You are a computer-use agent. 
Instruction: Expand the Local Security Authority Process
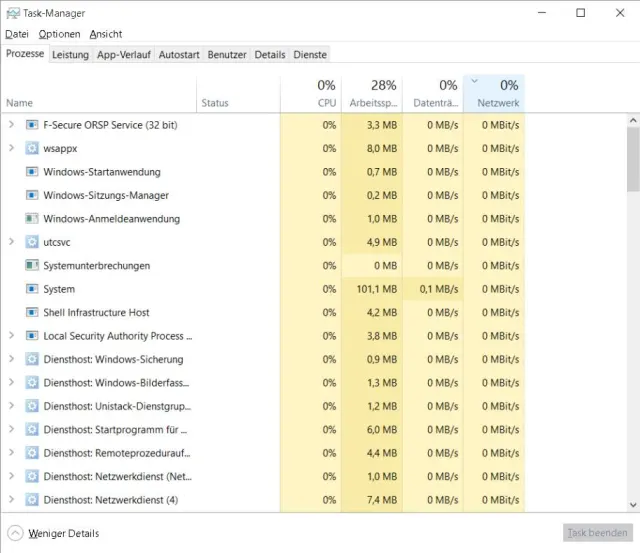coord(11,336)
